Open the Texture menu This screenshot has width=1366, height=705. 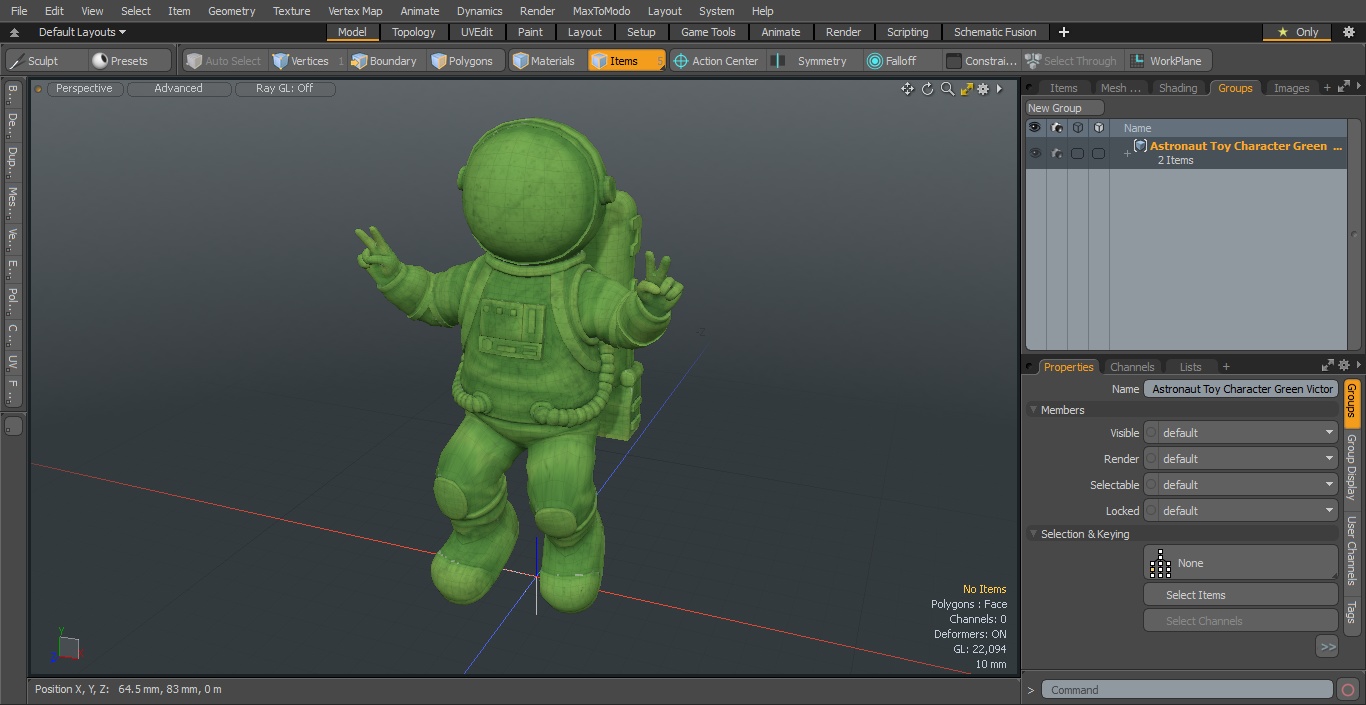[291, 11]
